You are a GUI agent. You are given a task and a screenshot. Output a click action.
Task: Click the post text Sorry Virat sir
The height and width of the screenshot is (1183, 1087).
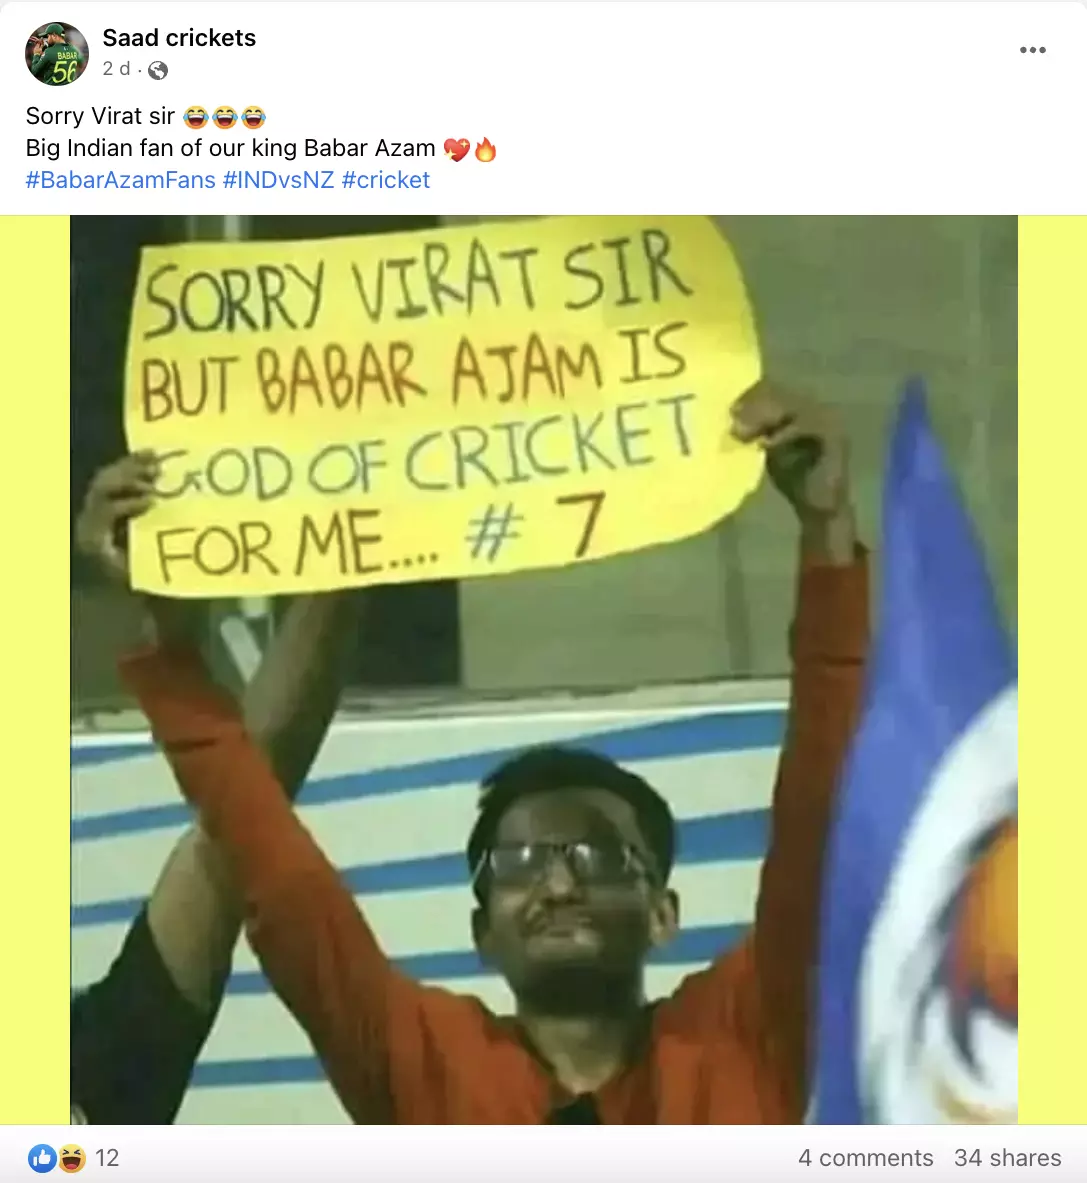(100, 116)
